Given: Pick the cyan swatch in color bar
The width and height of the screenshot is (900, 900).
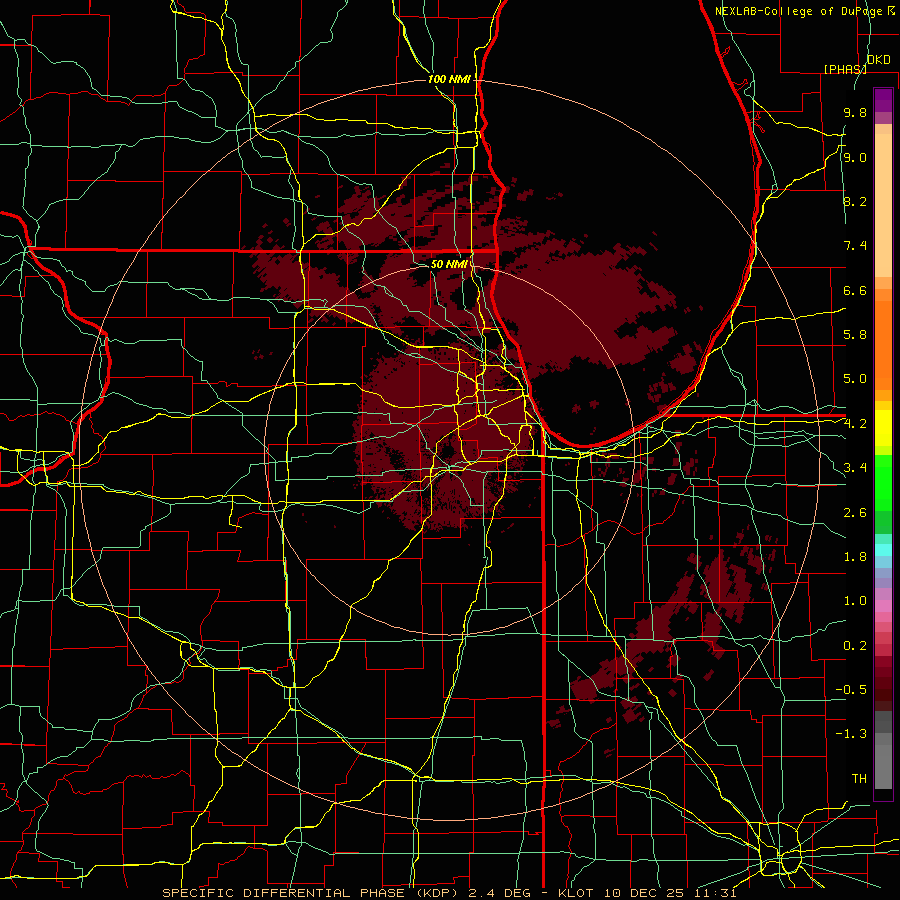Looking at the screenshot, I should [x=883, y=550].
